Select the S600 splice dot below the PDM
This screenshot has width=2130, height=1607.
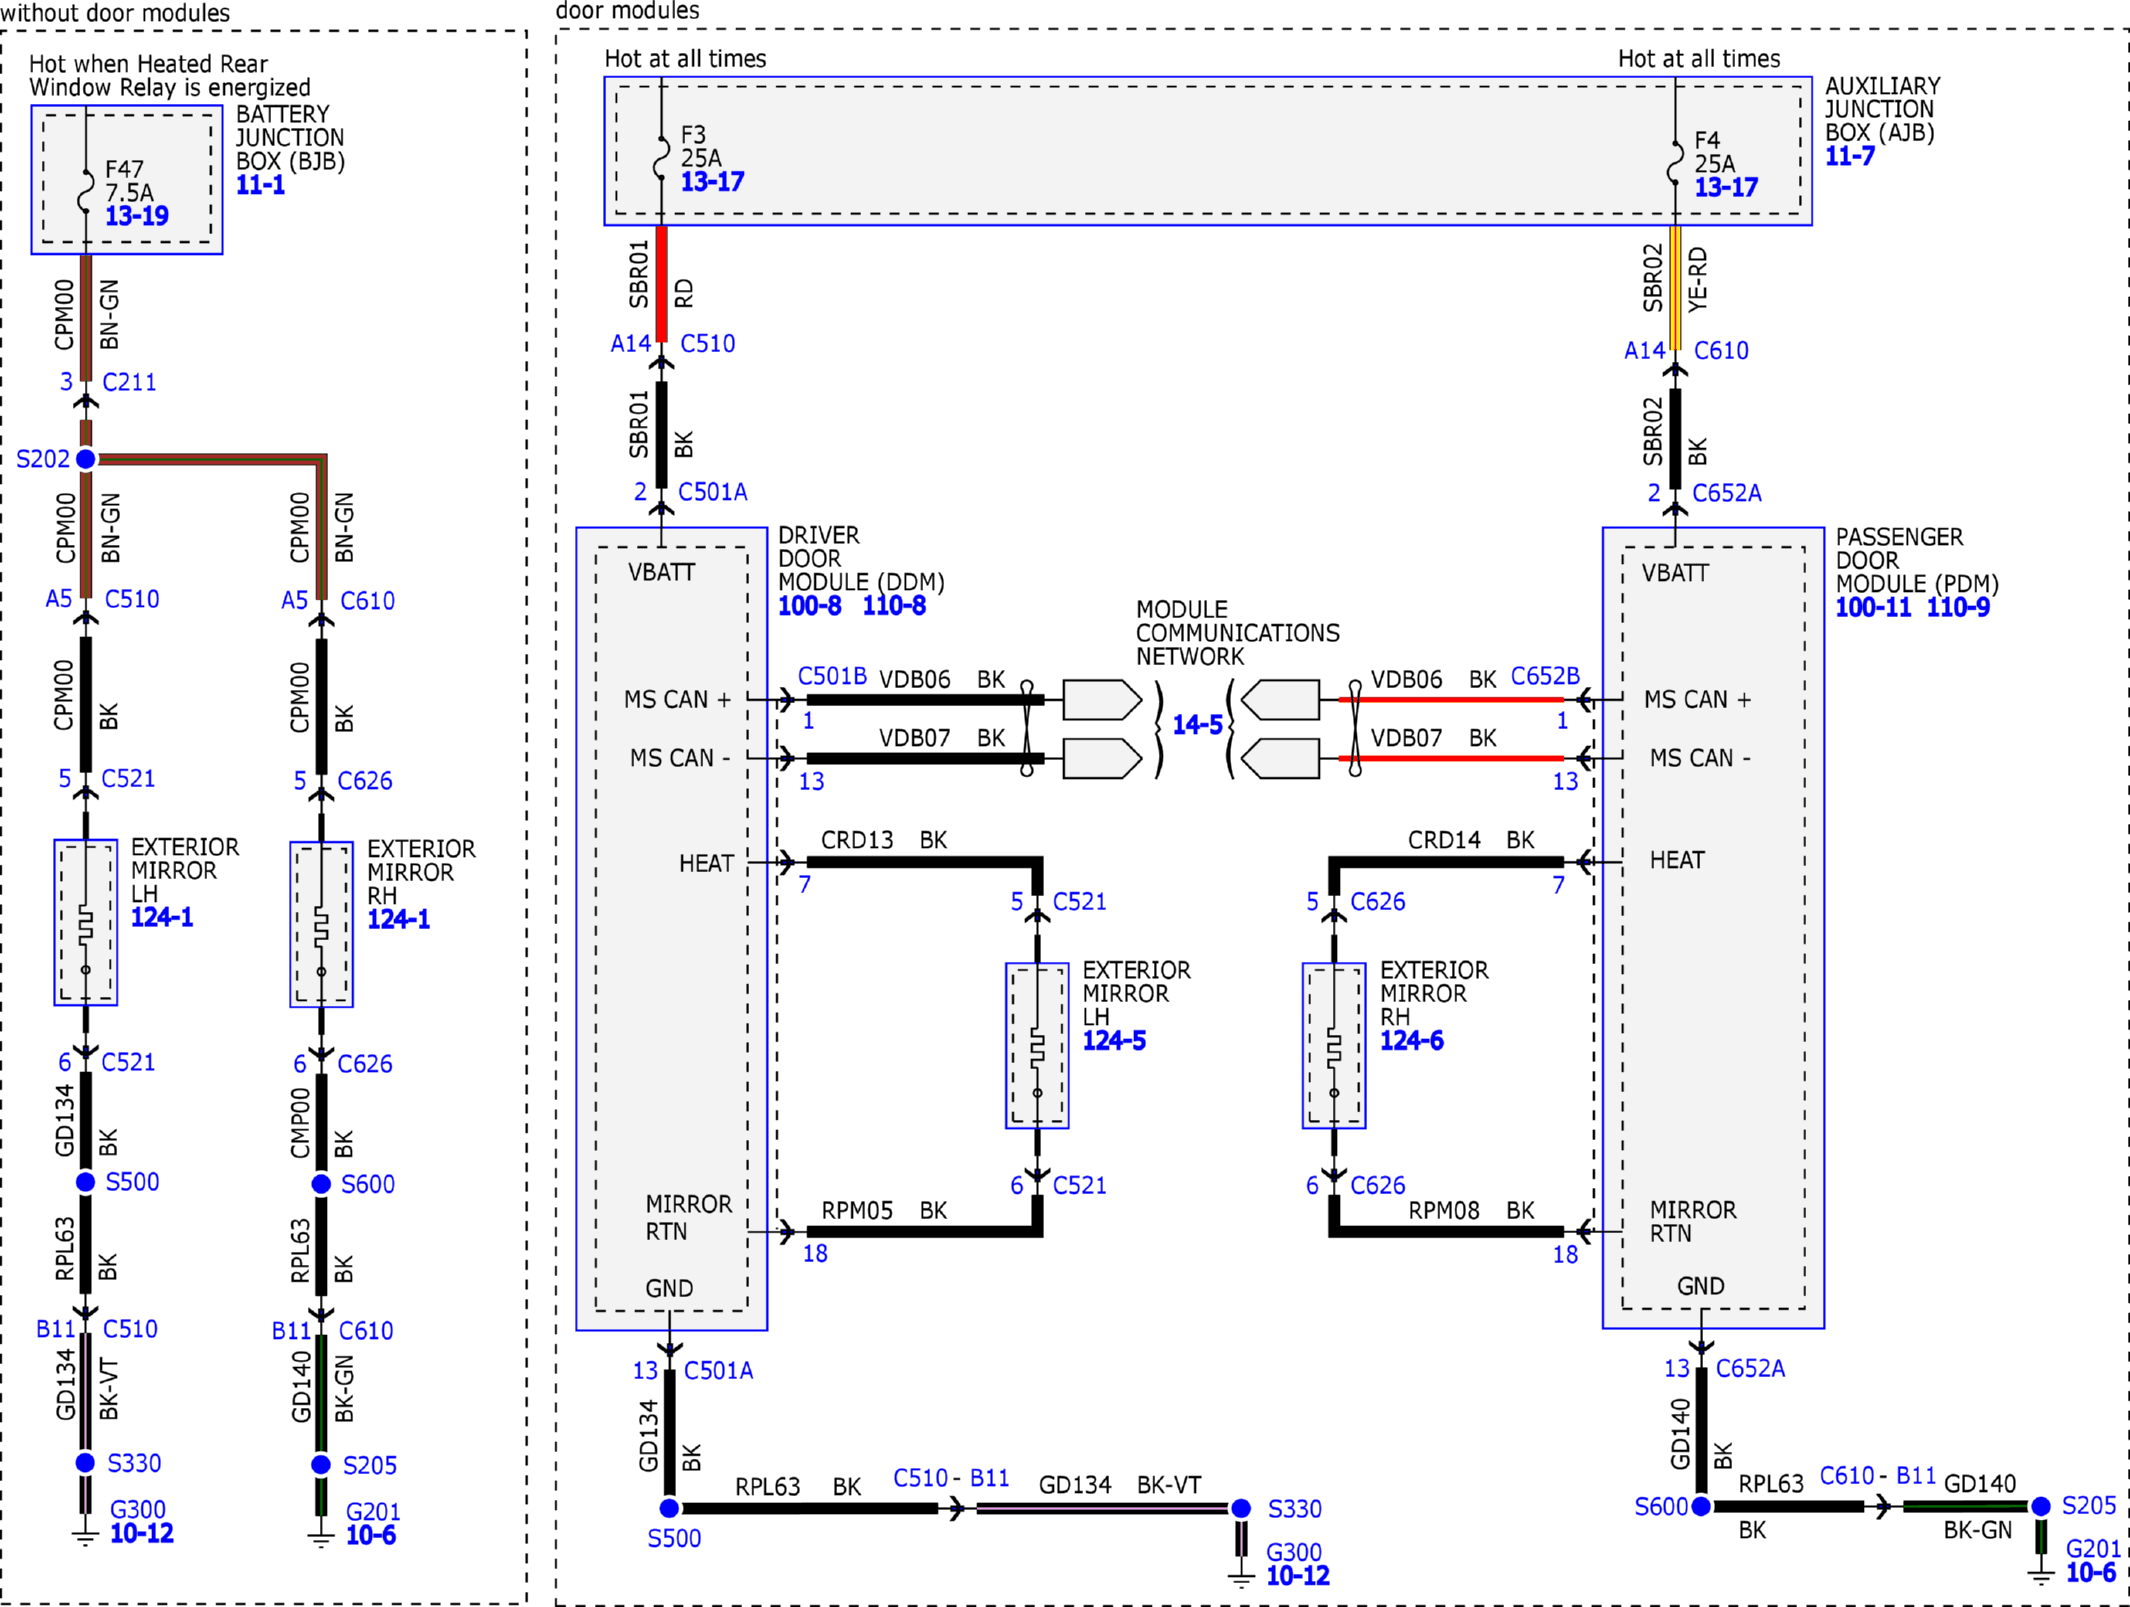click(1700, 1505)
